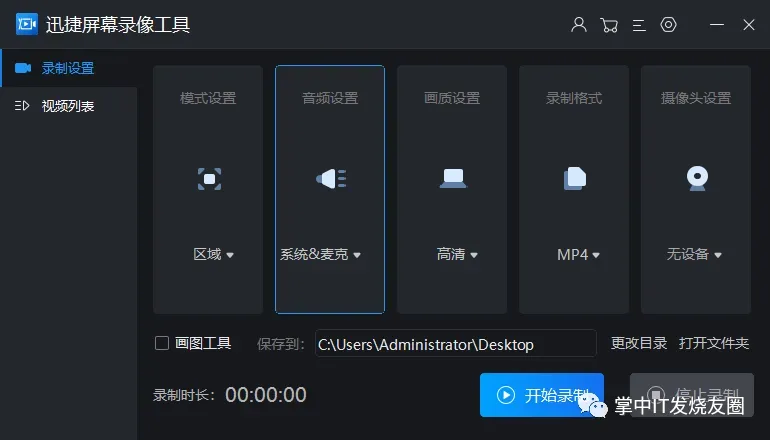Click the speaker audio settings icon
This screenshot has height=440, width=770.
pos(331,179)
